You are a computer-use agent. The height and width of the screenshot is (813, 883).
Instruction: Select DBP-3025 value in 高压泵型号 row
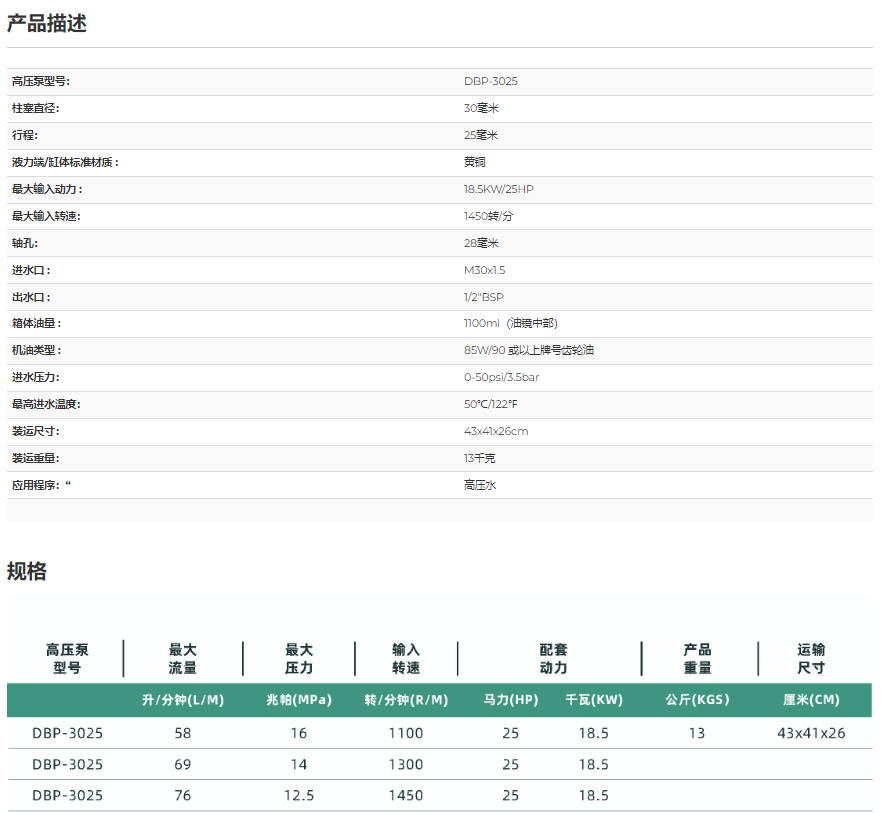point(490,82)
